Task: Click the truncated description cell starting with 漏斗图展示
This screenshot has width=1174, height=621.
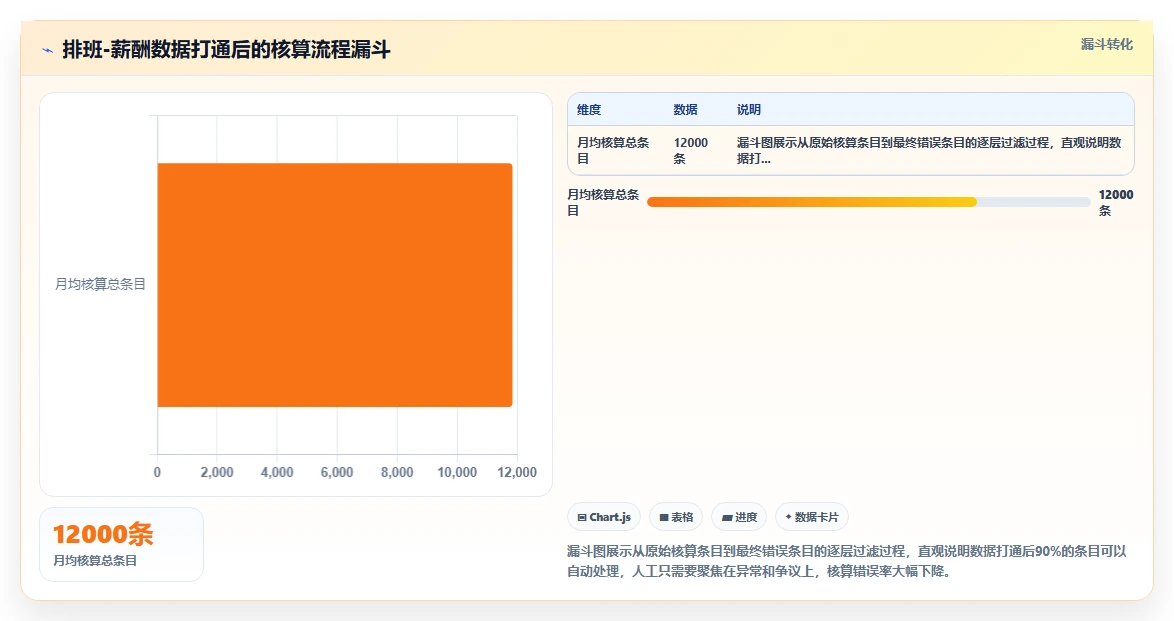Action: [x=929, y=151]
